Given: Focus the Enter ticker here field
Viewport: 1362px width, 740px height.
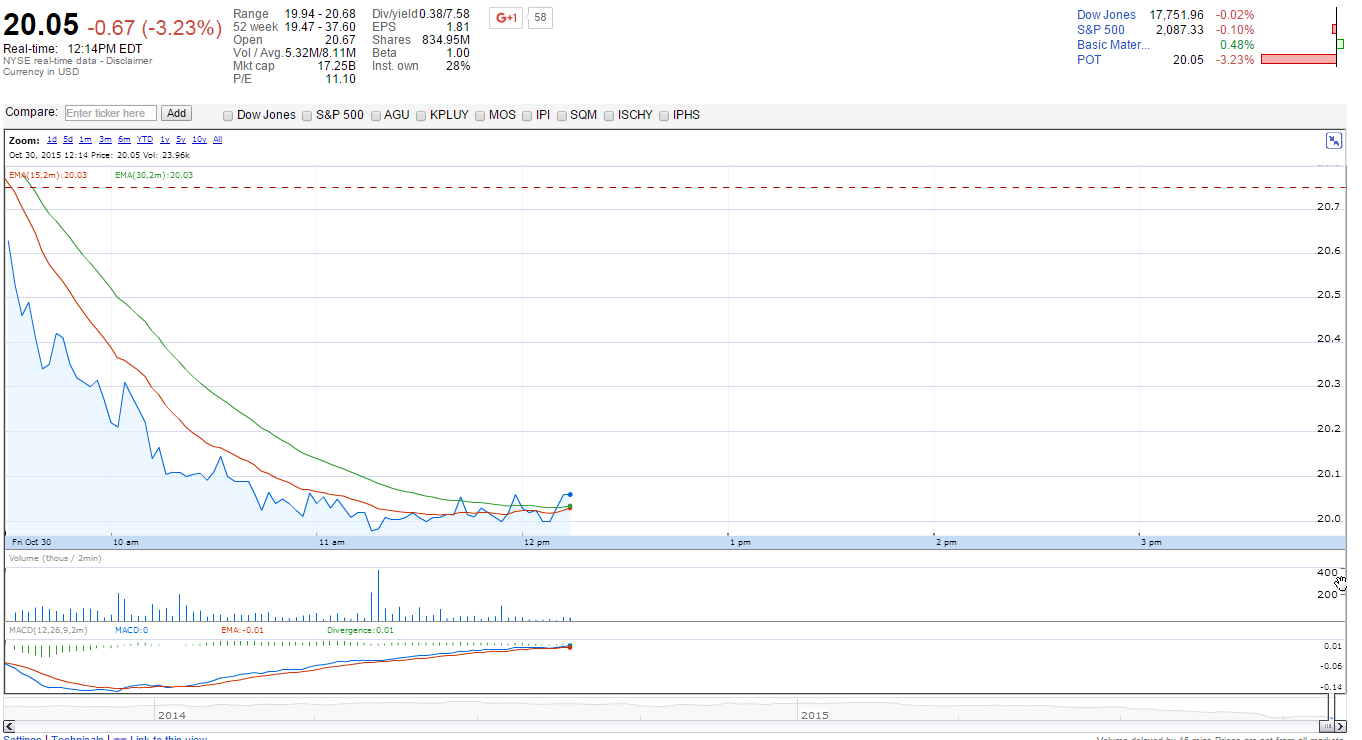Looking at the screenshot, I should point(110,114).
